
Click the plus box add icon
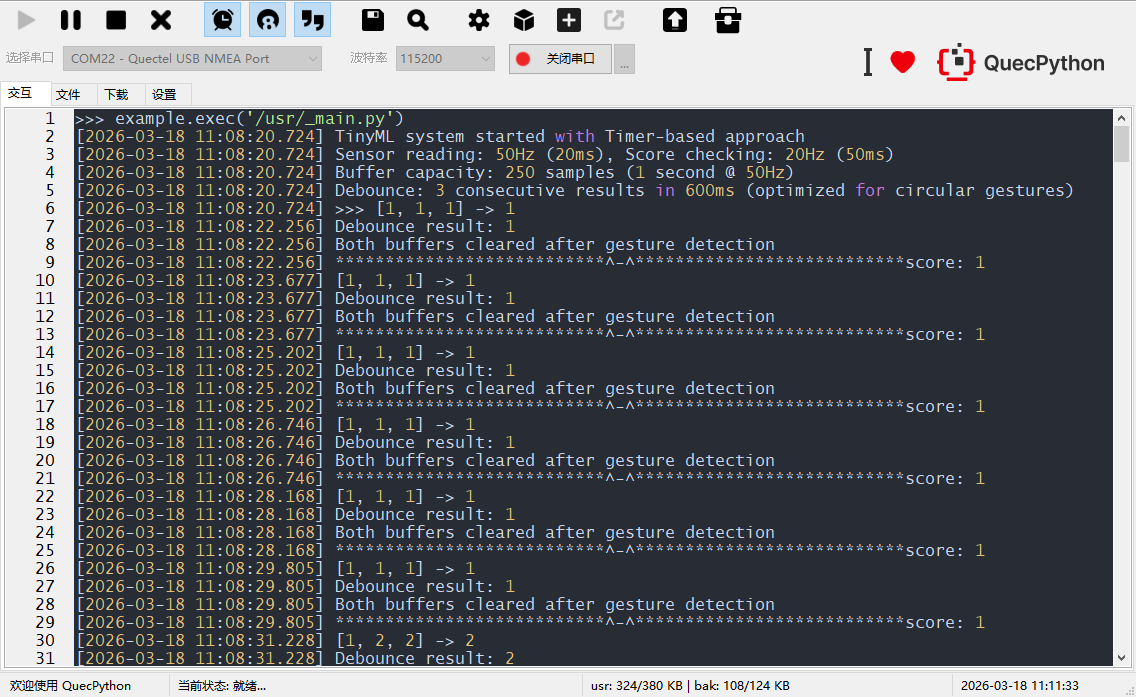coord(569,20)
